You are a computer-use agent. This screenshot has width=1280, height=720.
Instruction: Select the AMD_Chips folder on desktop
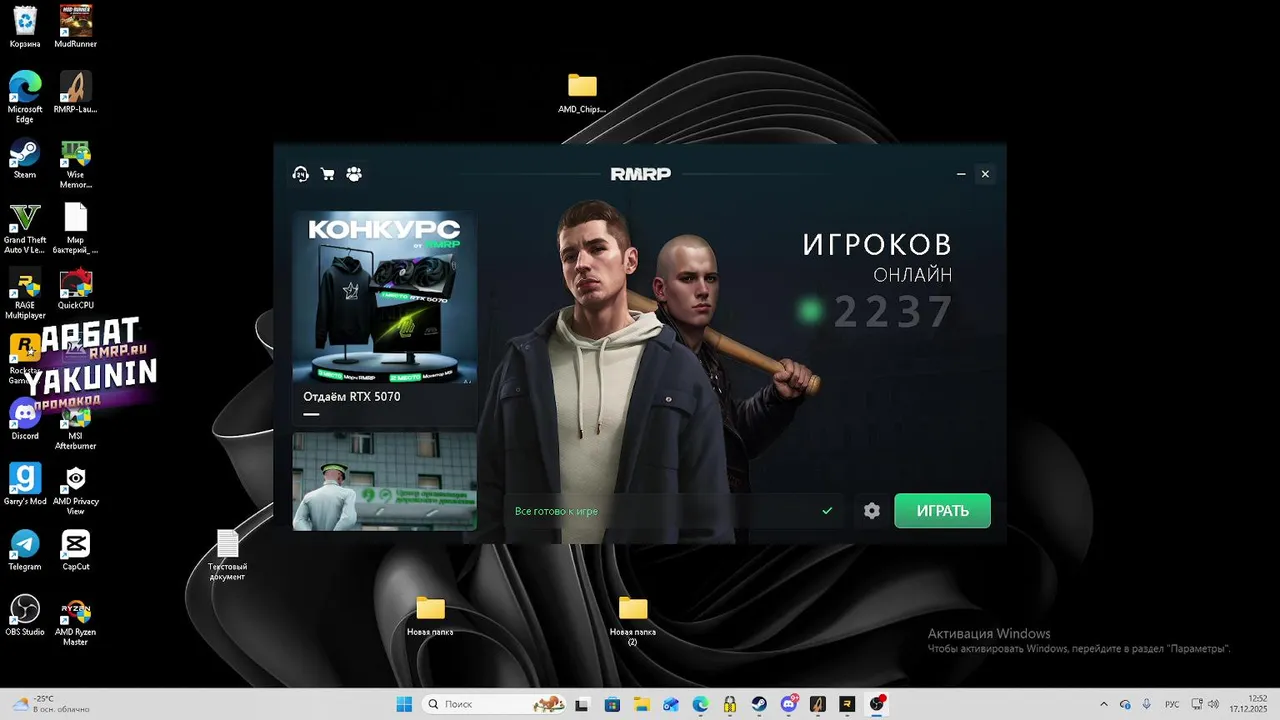tap(582, 93)
